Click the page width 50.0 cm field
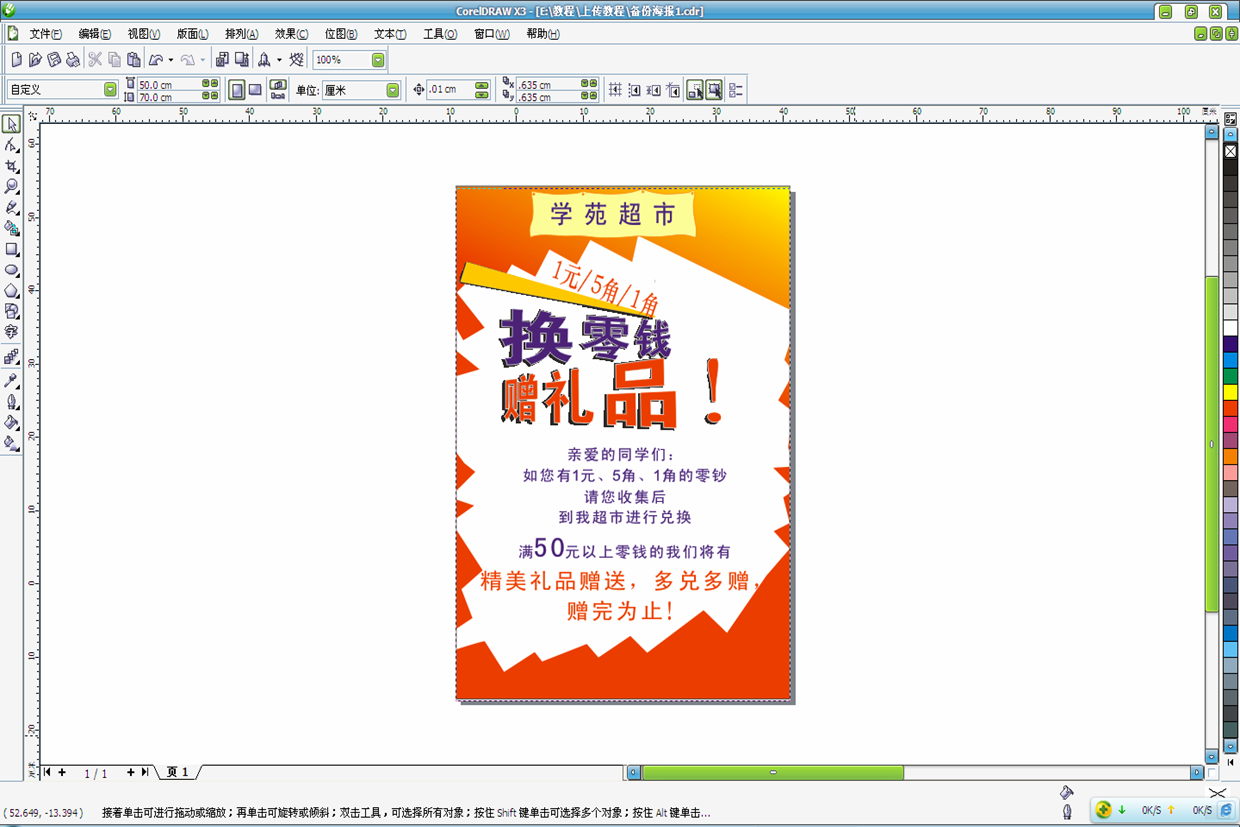This screenshot has width=1240, height=827. [167, 85]
